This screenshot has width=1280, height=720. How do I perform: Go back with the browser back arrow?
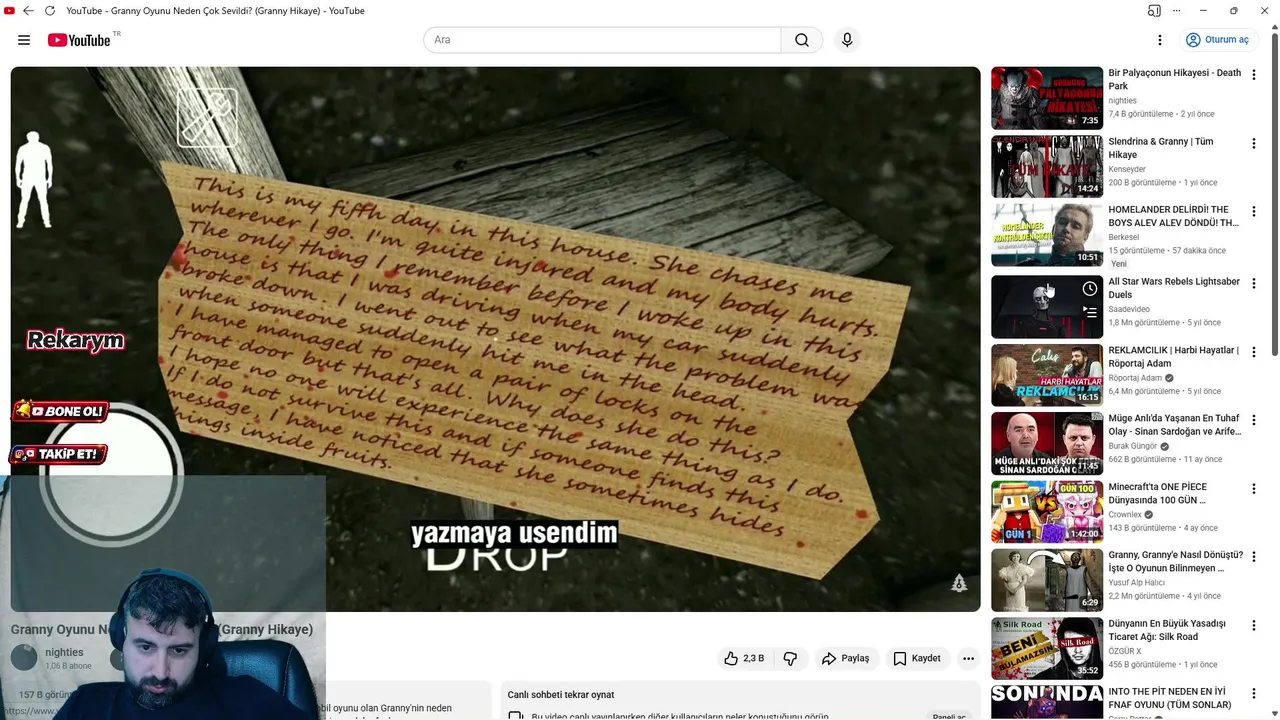[x=28, y=11]
